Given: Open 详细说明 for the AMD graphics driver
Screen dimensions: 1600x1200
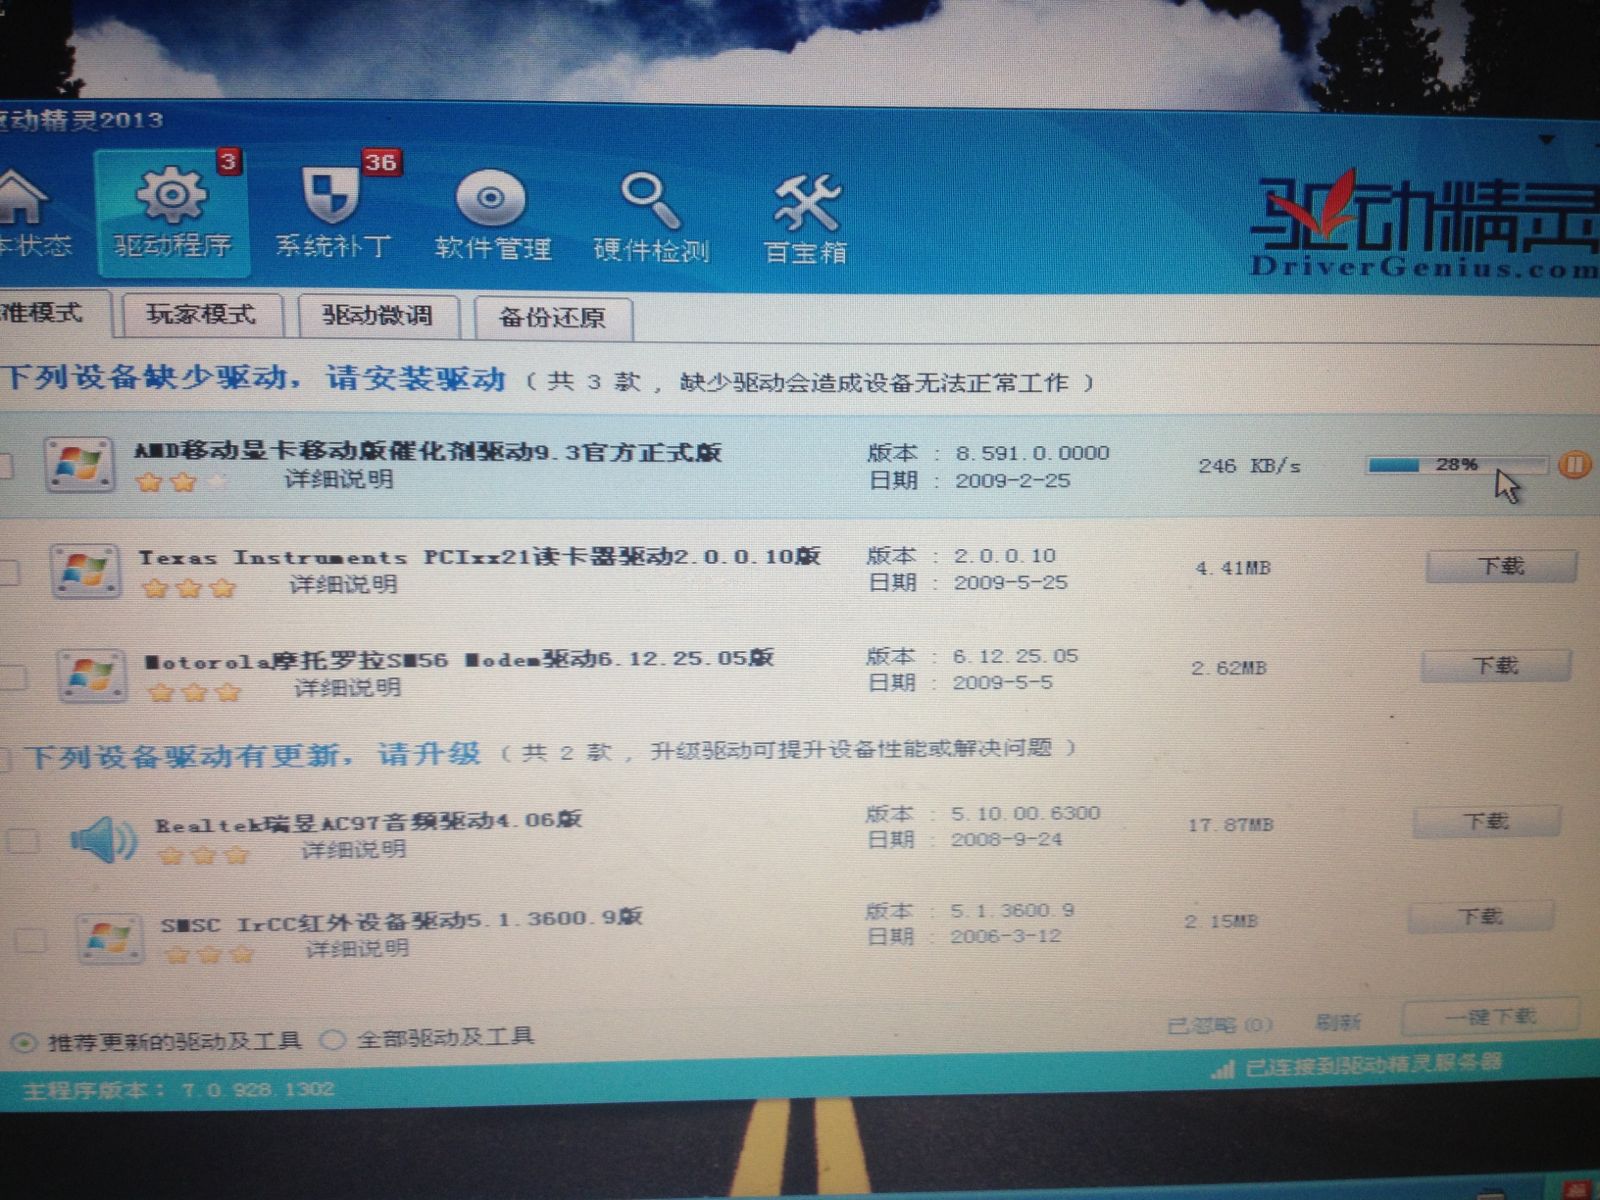Looking at the screenshot, I should [339, 480].
